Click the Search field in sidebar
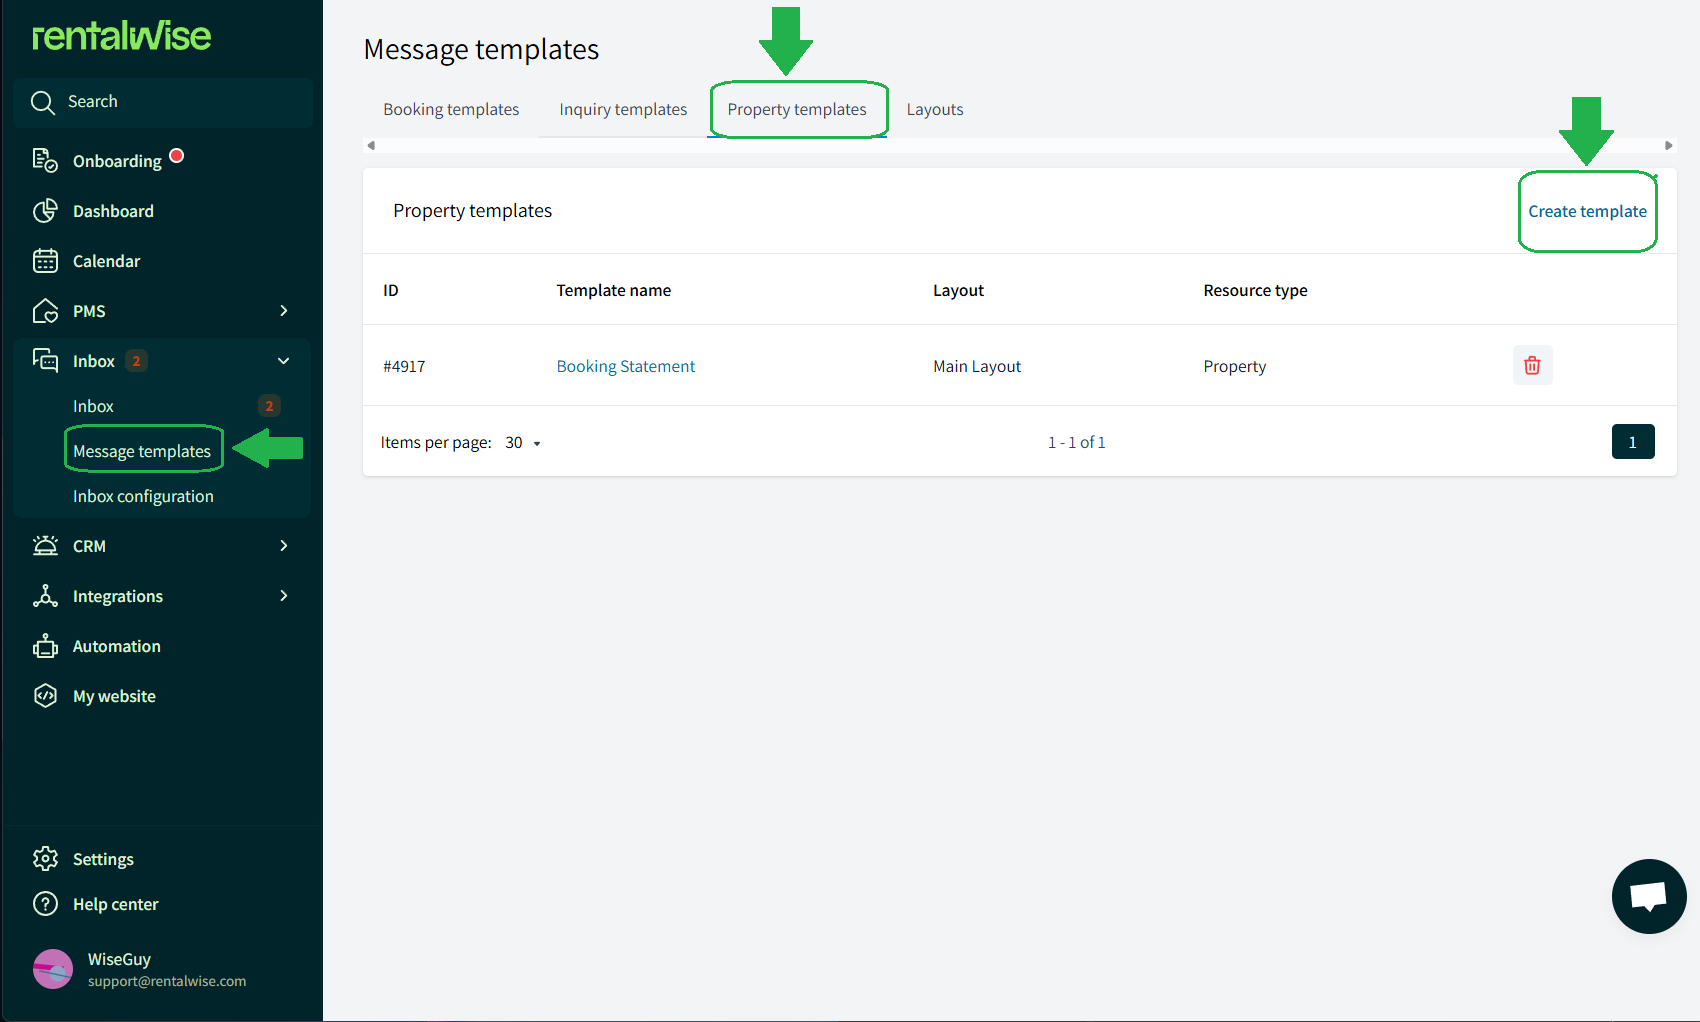The height and width of the screenshot is (1022, 1700). click(164, 102)
